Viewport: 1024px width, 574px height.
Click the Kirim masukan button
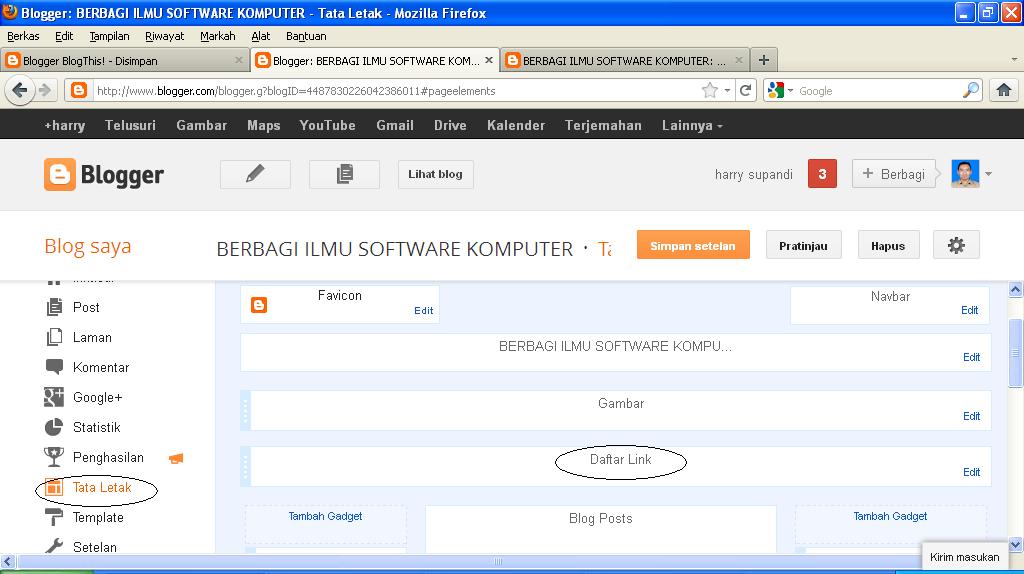965,557
